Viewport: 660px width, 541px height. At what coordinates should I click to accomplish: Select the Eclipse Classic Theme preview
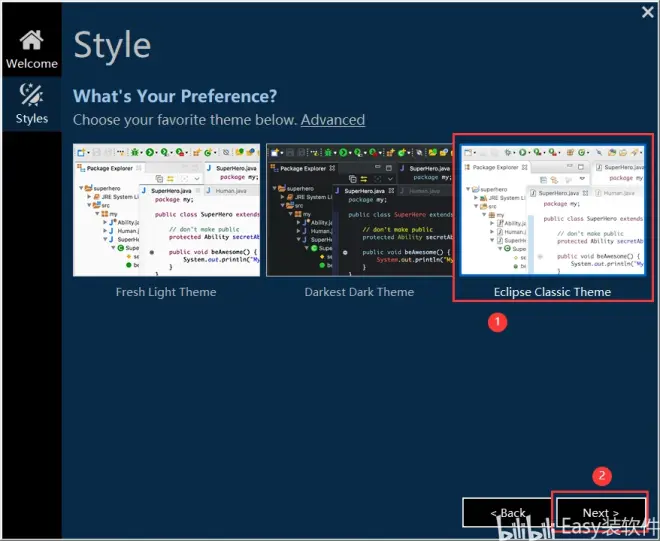tap(553, 210)
